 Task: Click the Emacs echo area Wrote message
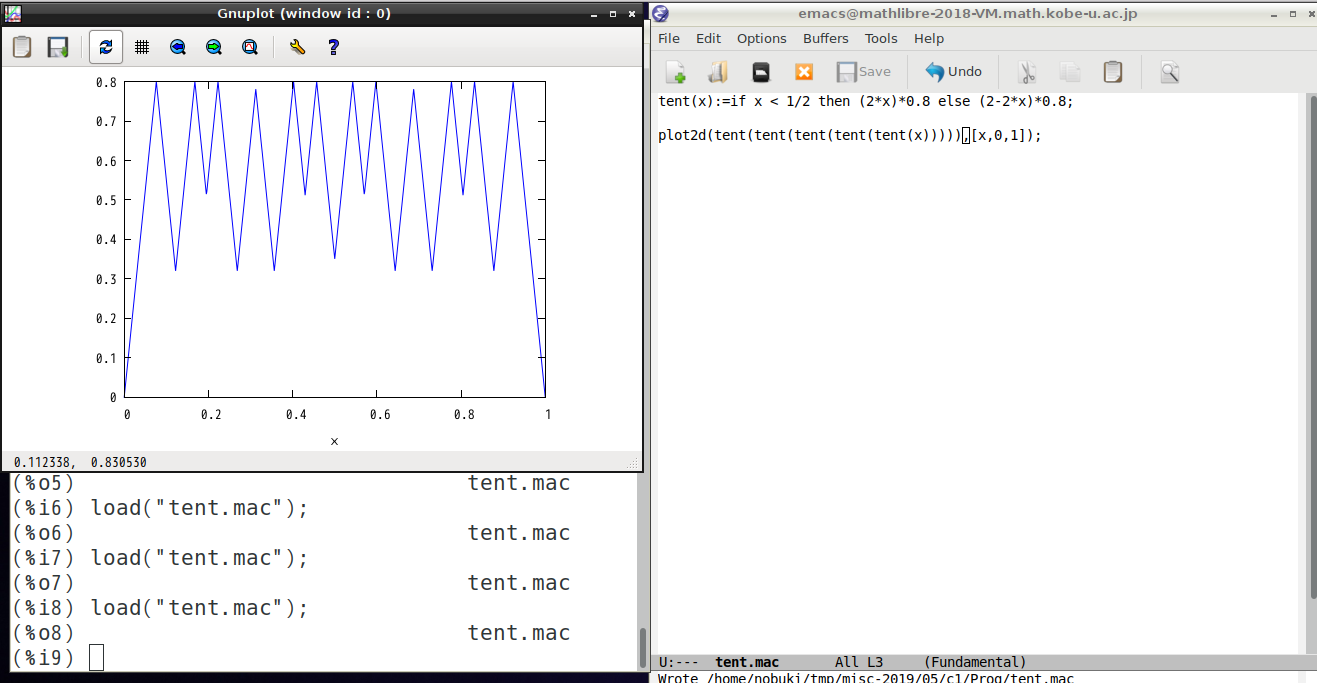coord(866,678)
